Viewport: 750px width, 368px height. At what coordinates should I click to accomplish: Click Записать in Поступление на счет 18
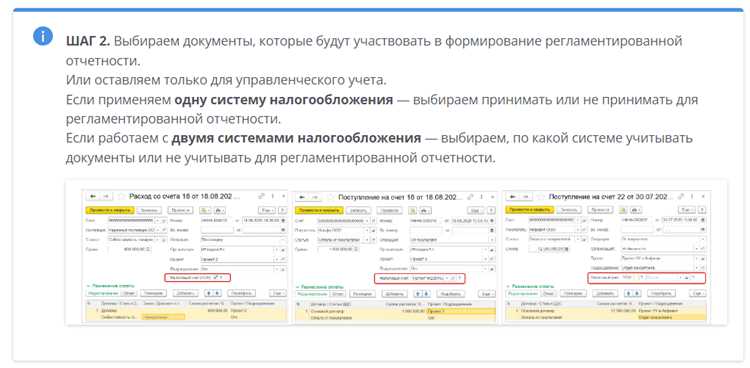tap(358, 211)
